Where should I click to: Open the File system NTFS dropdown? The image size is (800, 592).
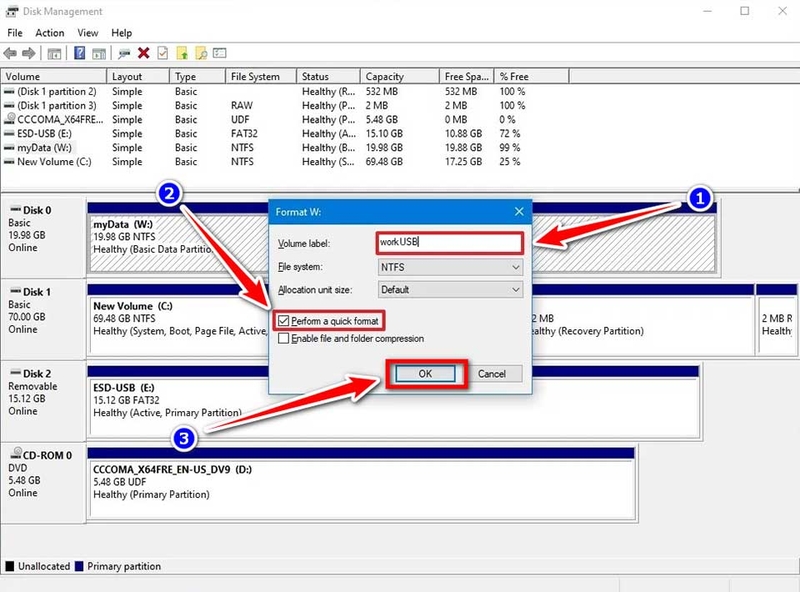click(x=451, y=267)
